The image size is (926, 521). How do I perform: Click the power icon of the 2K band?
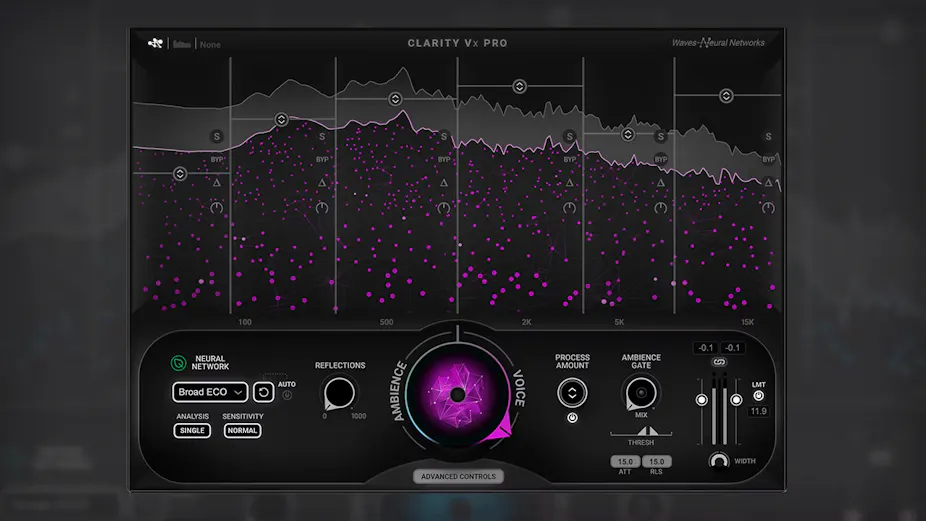click(569, 208)
